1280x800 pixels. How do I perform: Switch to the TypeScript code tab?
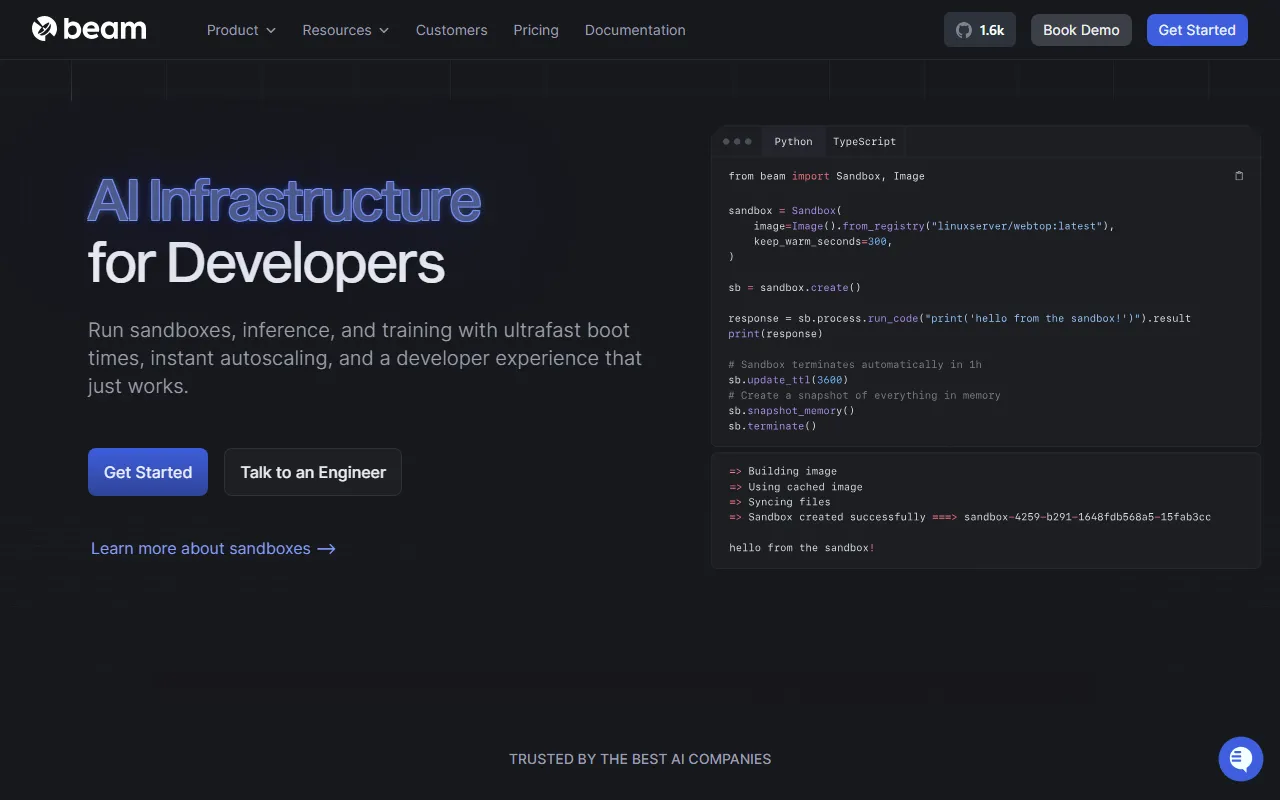tap(864, 142)
